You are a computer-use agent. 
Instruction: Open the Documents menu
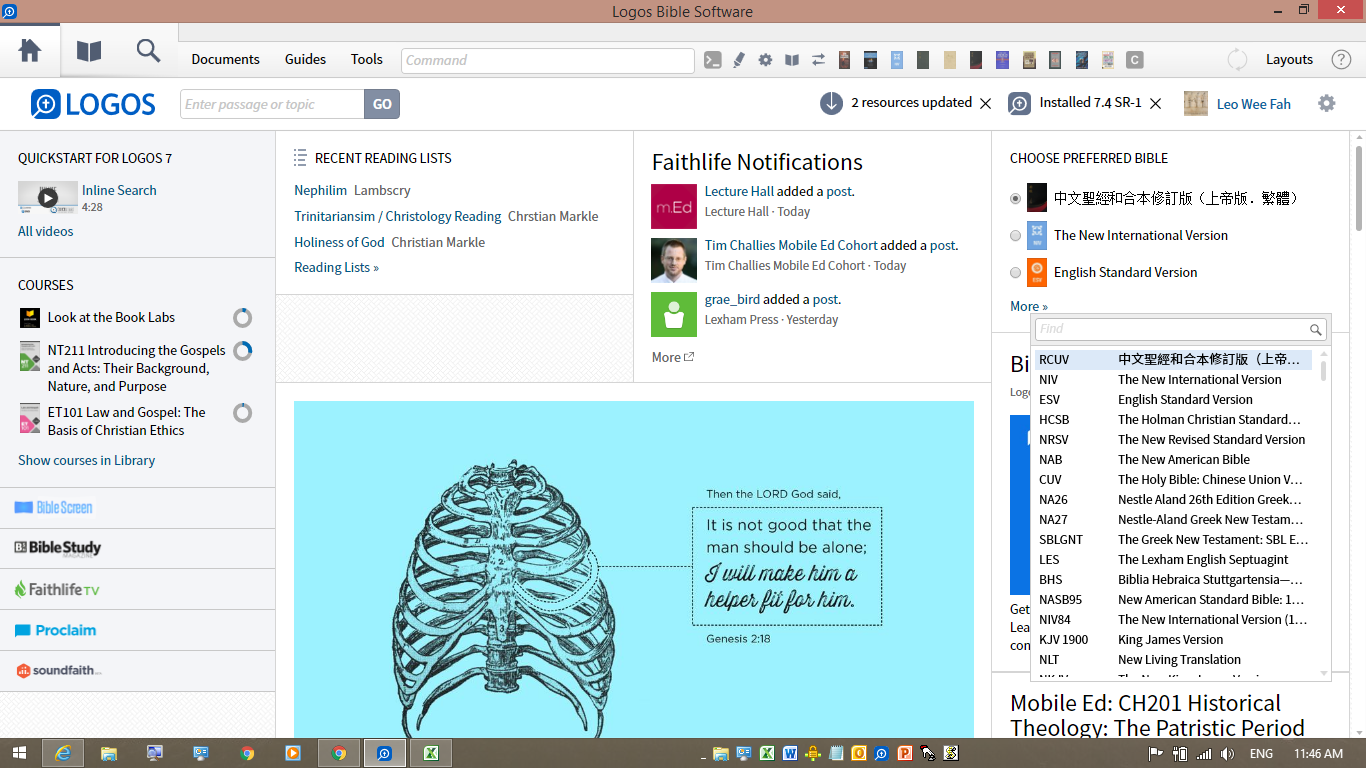click(x=225, y=59)
